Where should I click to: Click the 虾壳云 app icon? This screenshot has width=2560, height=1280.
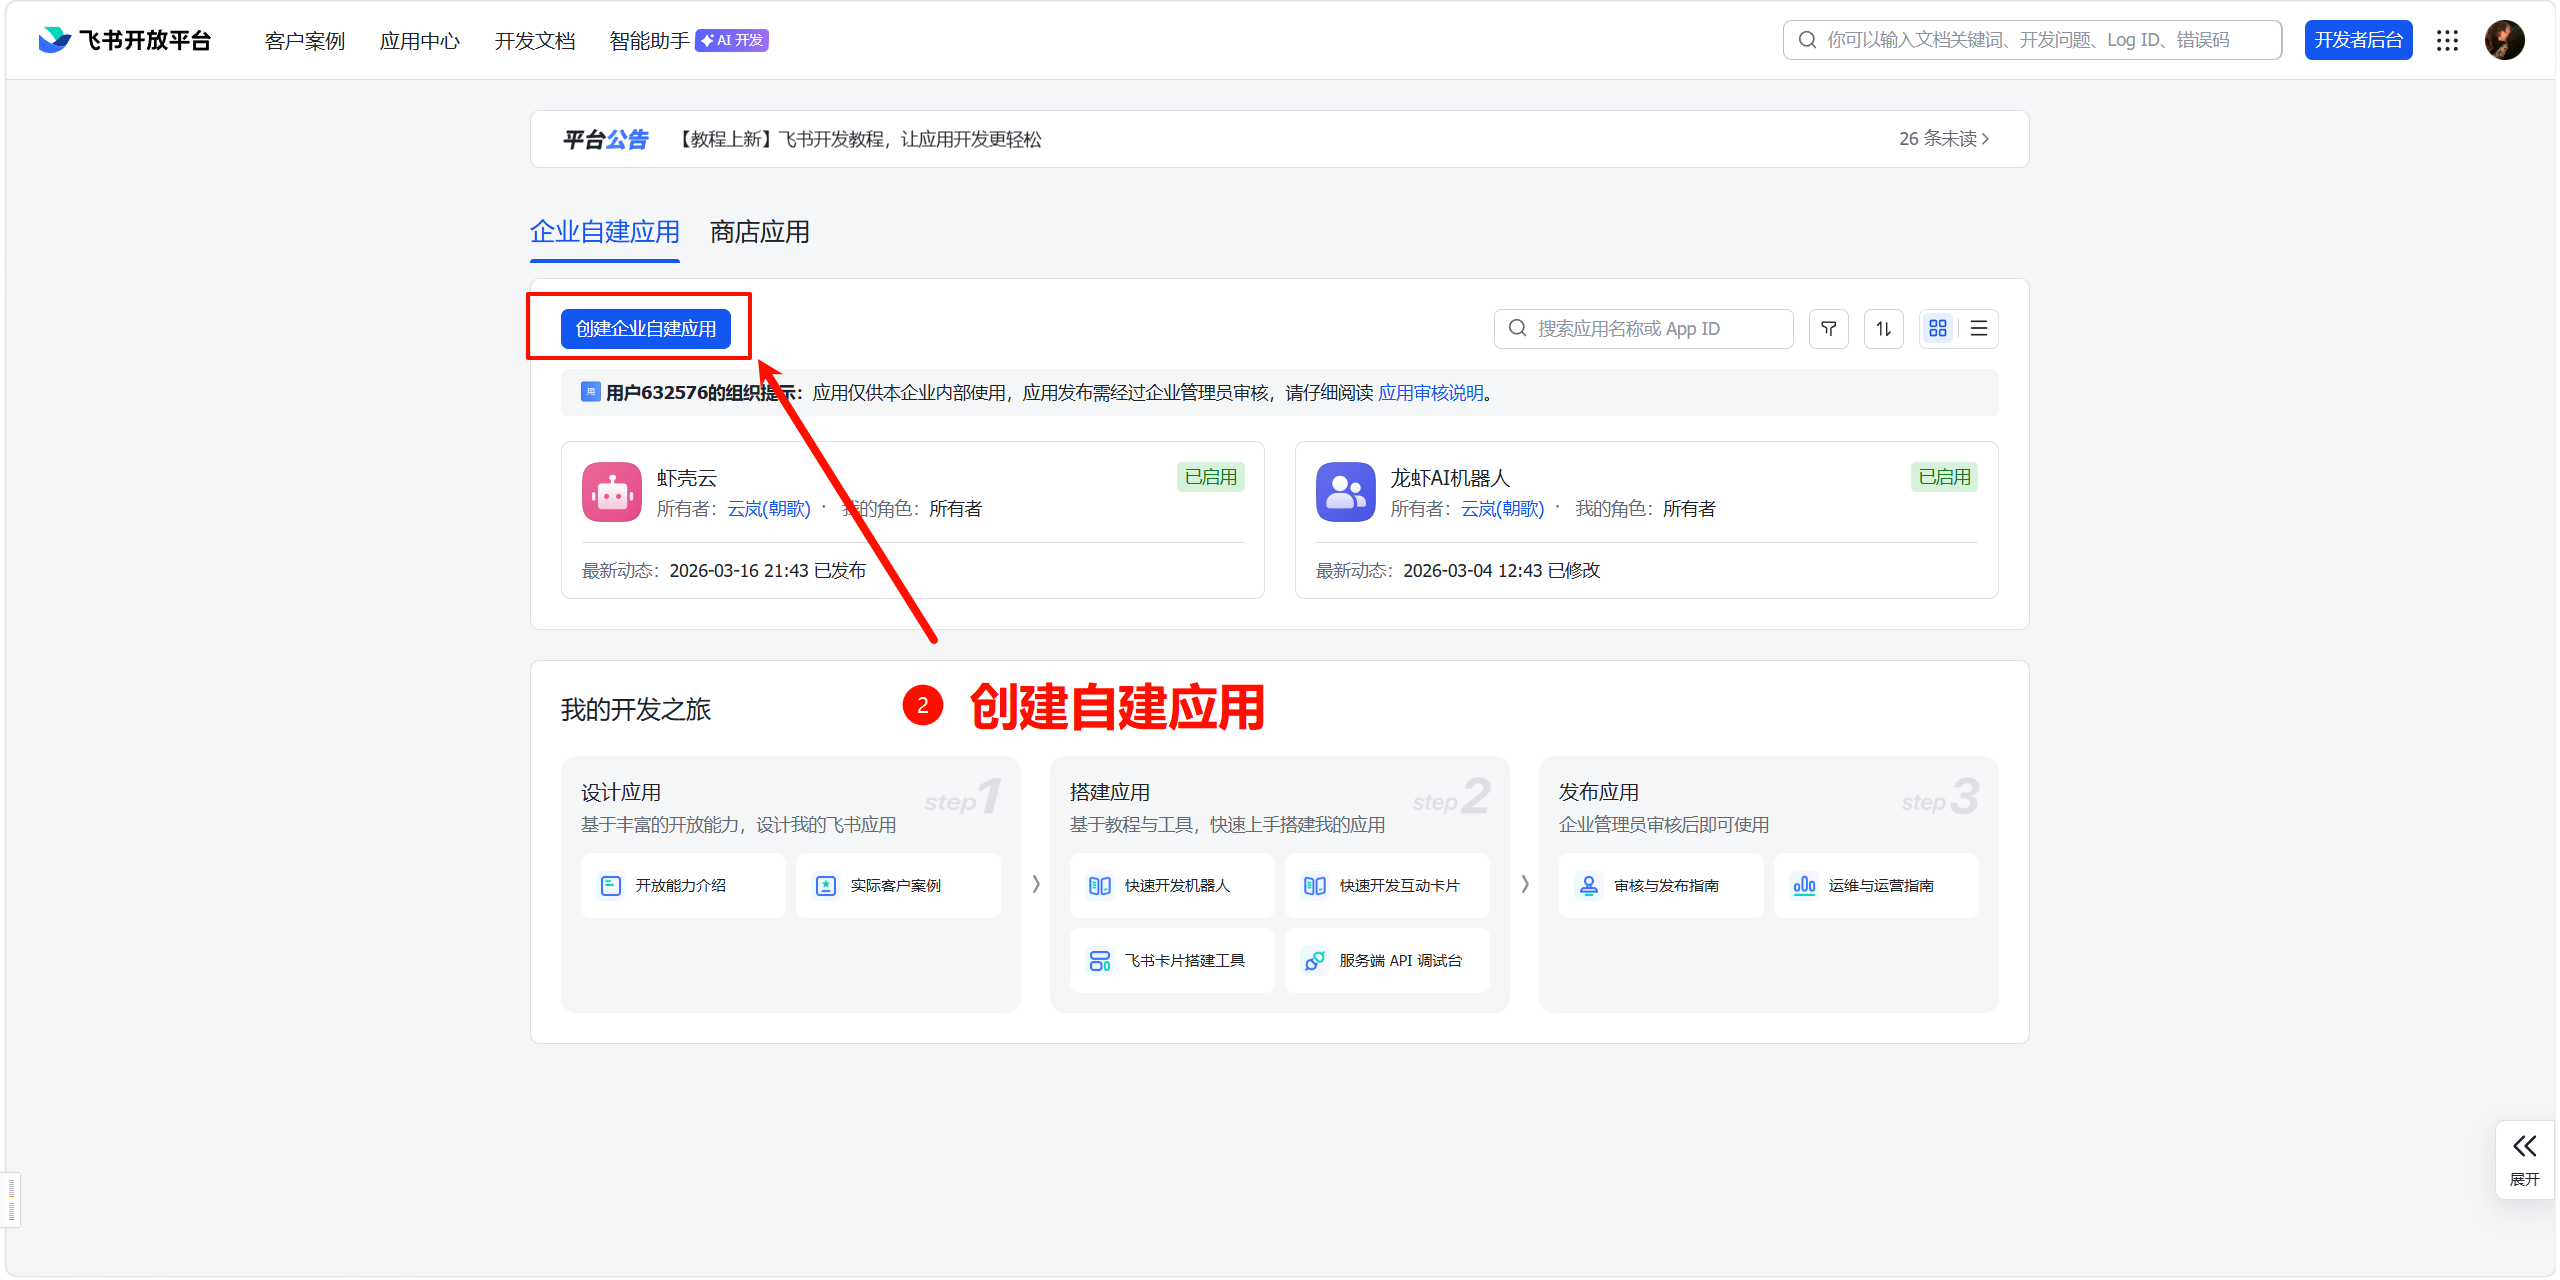[610, 491]
